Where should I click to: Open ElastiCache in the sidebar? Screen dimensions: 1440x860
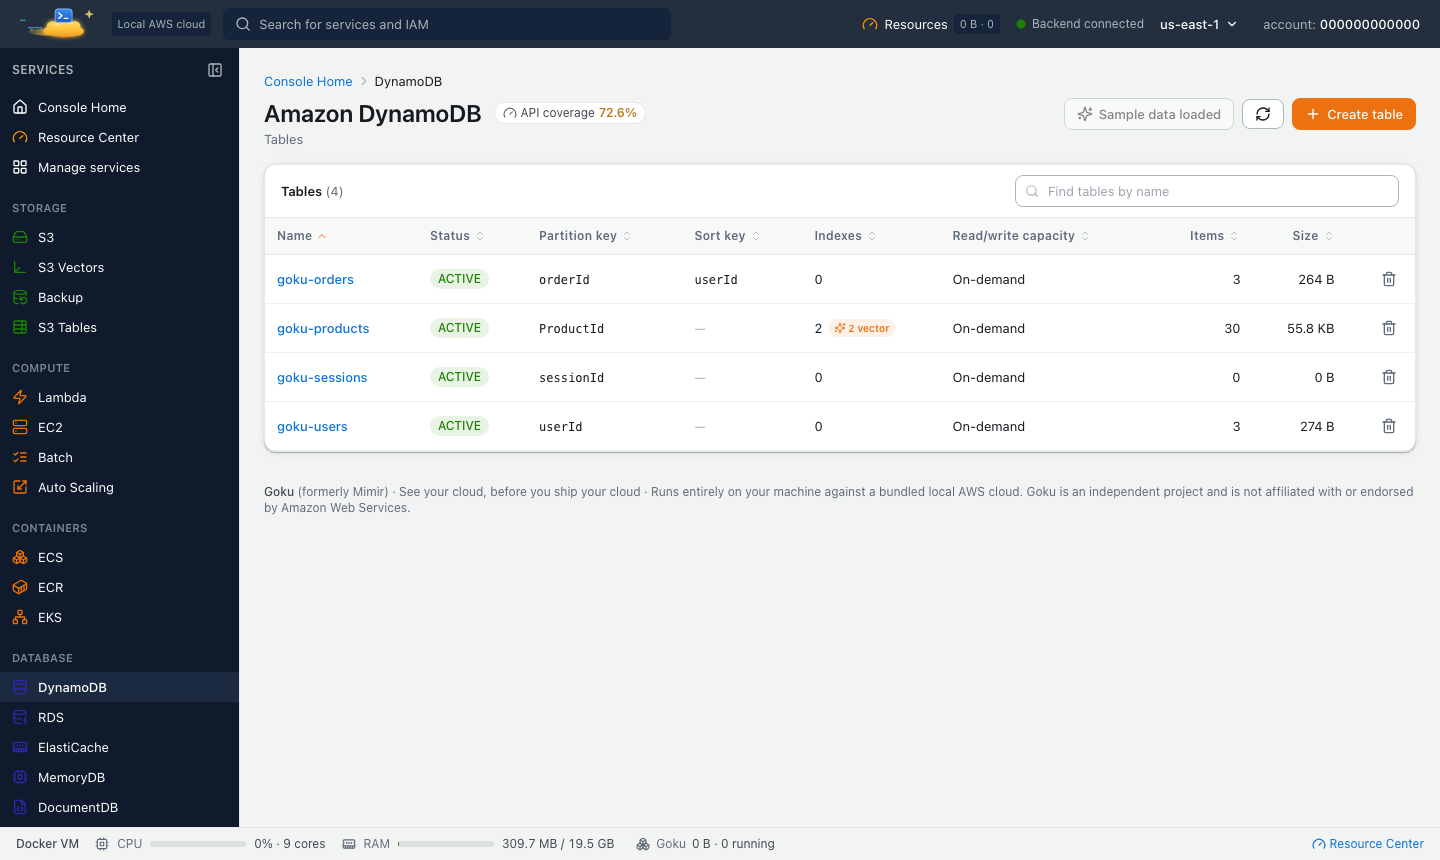(119, 747)
